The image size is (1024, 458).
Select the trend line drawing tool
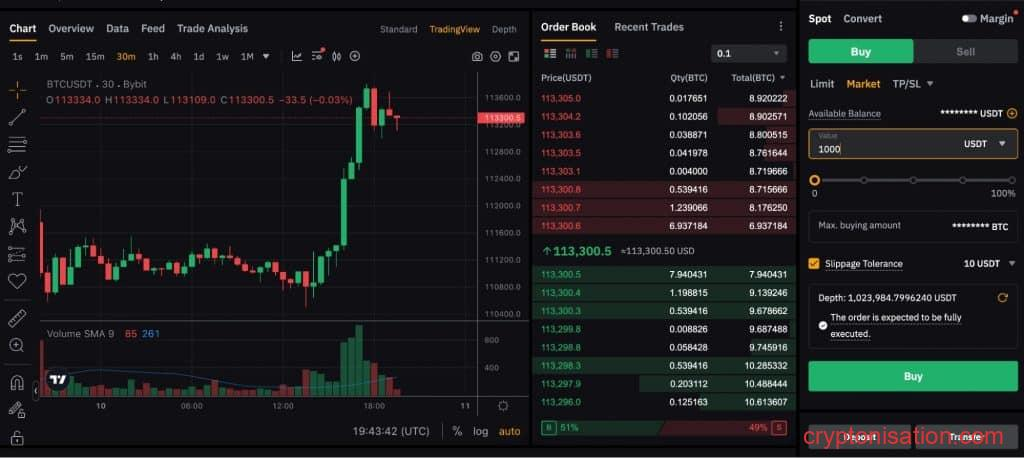tap(17, 117)
